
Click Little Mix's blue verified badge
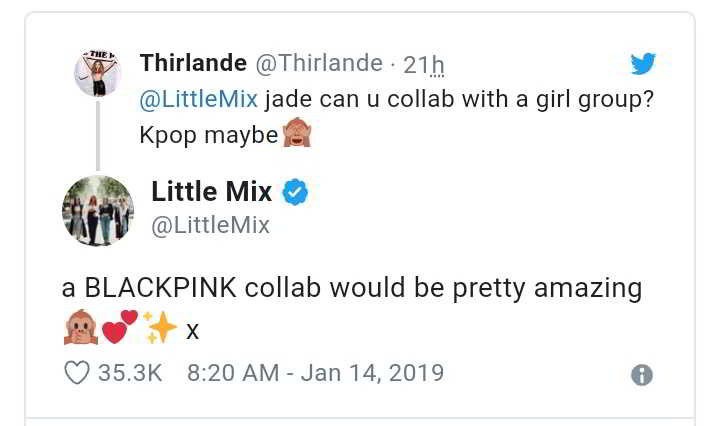point(295,191)
